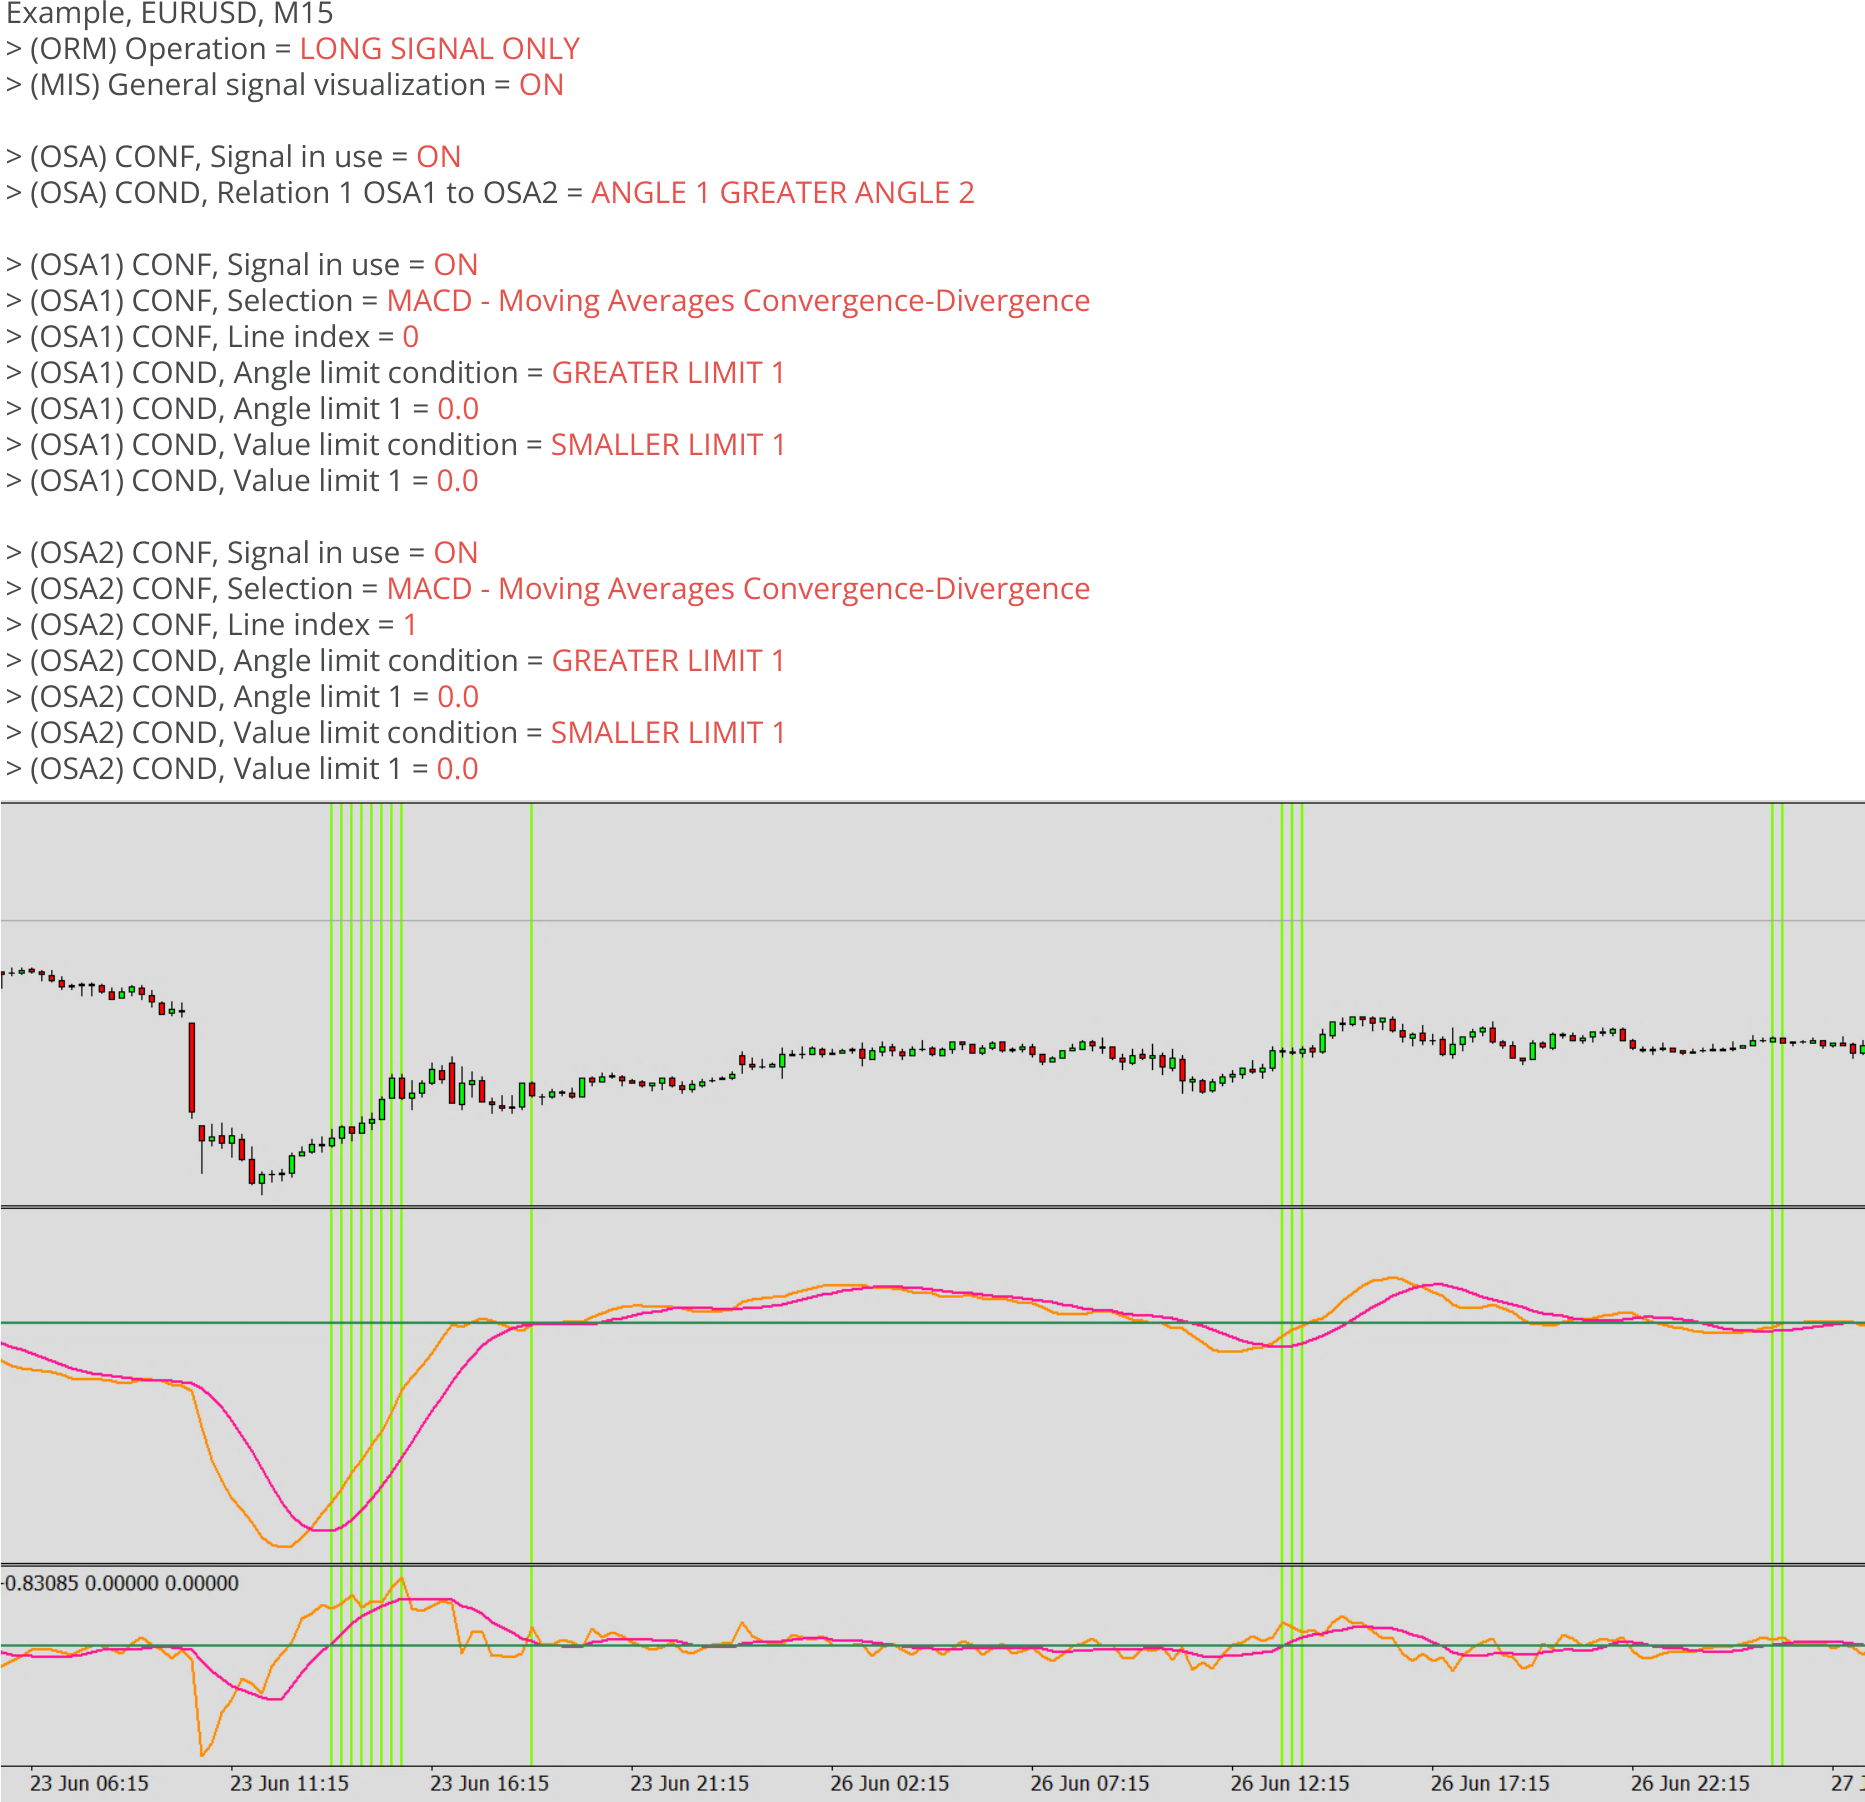Screen dimensions: 1865x1802
Task: Click the '(OSA2) COND, Value limit 1' line
Action: pyautogui.click(x=242, y=769)
